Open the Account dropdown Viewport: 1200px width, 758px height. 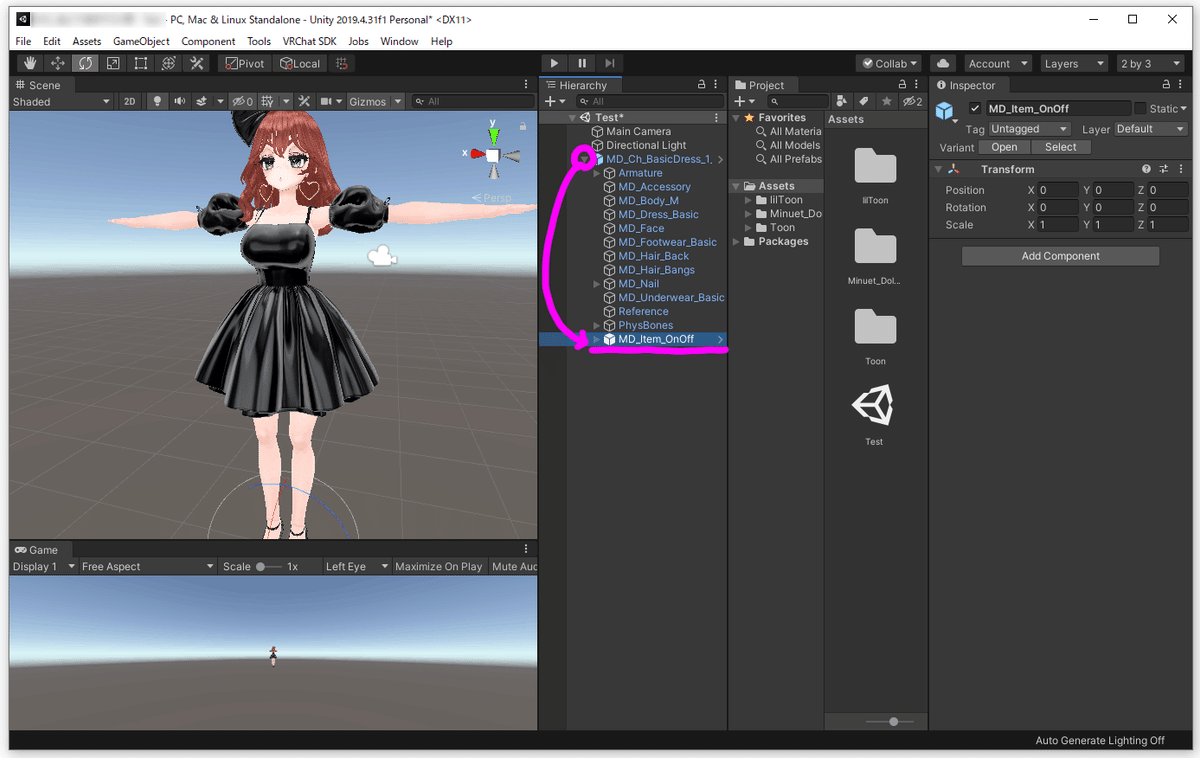point(996,63)
